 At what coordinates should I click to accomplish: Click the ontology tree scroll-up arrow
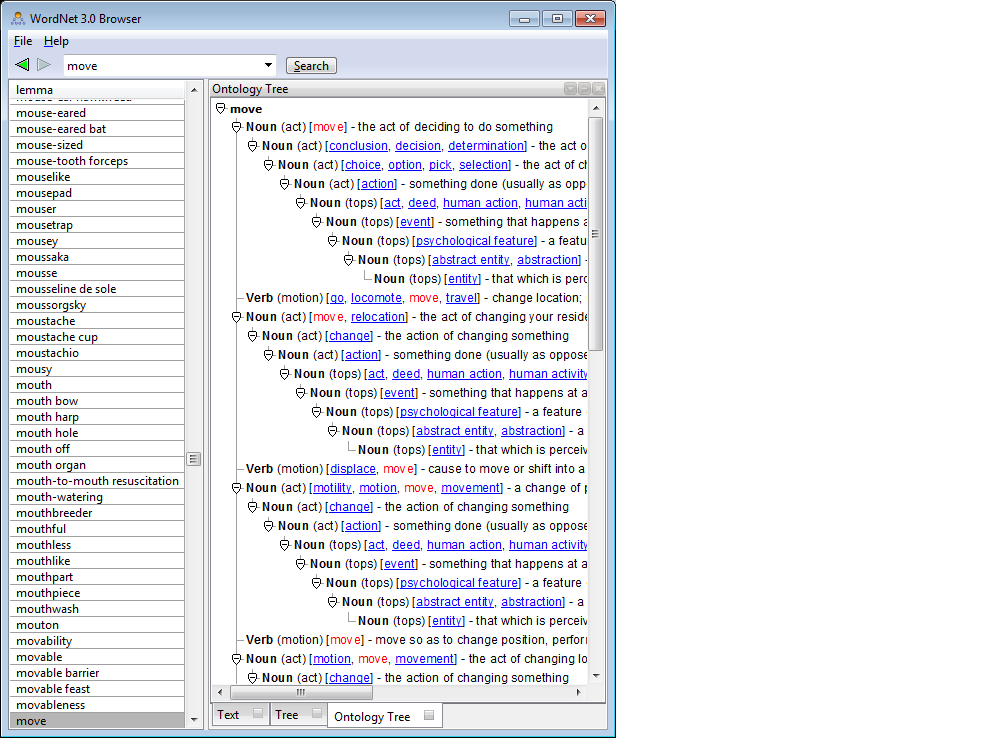point(596,108)
